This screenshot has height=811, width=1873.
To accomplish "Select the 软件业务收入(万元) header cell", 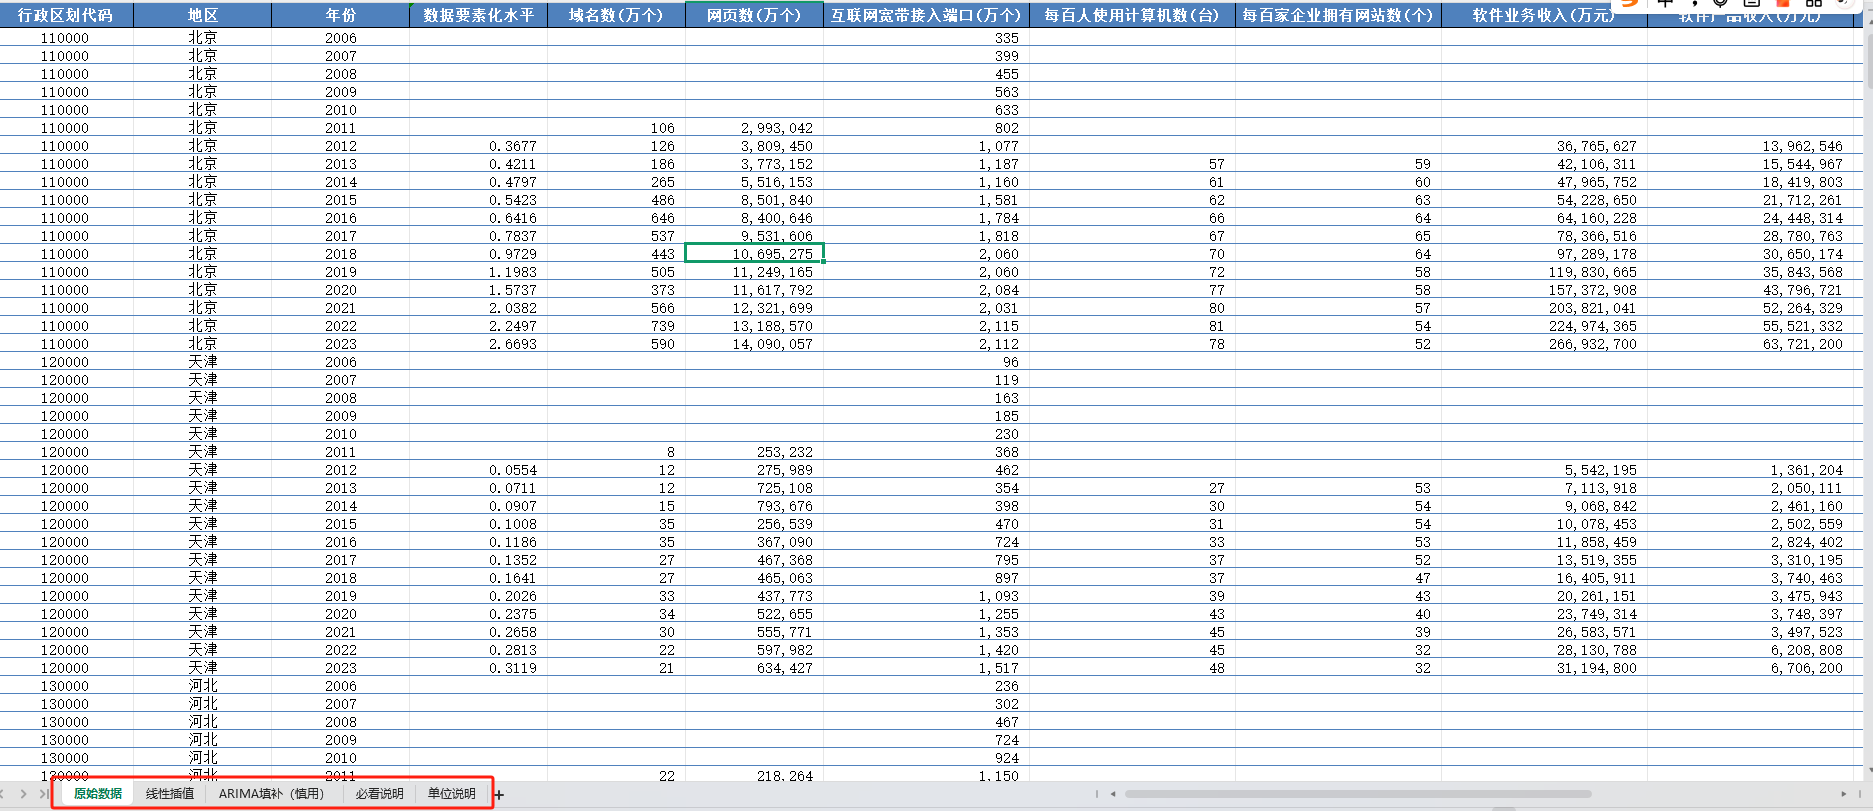I will pyautogui.click(x=1544, y=15).
